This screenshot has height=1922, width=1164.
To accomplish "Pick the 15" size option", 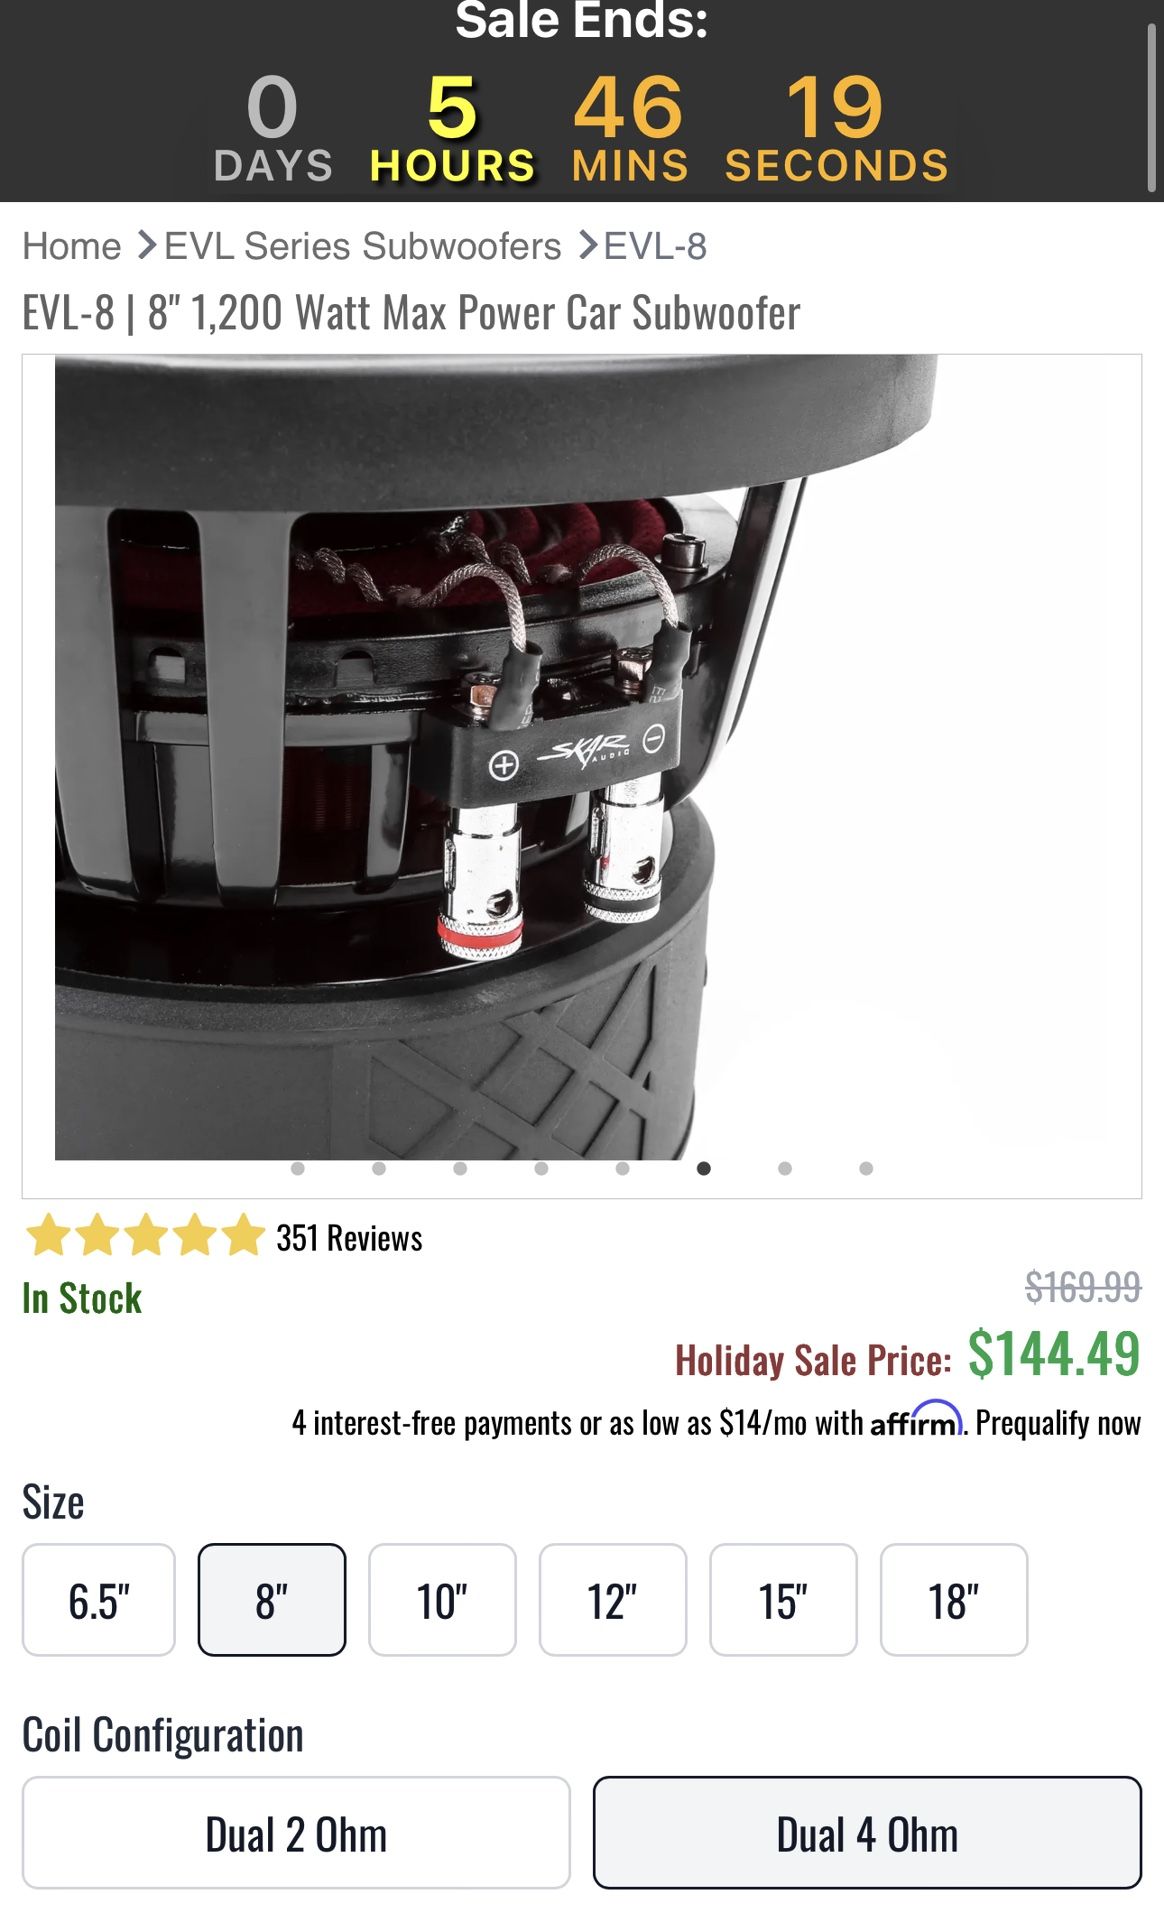I will click(x=783, y=1600).
